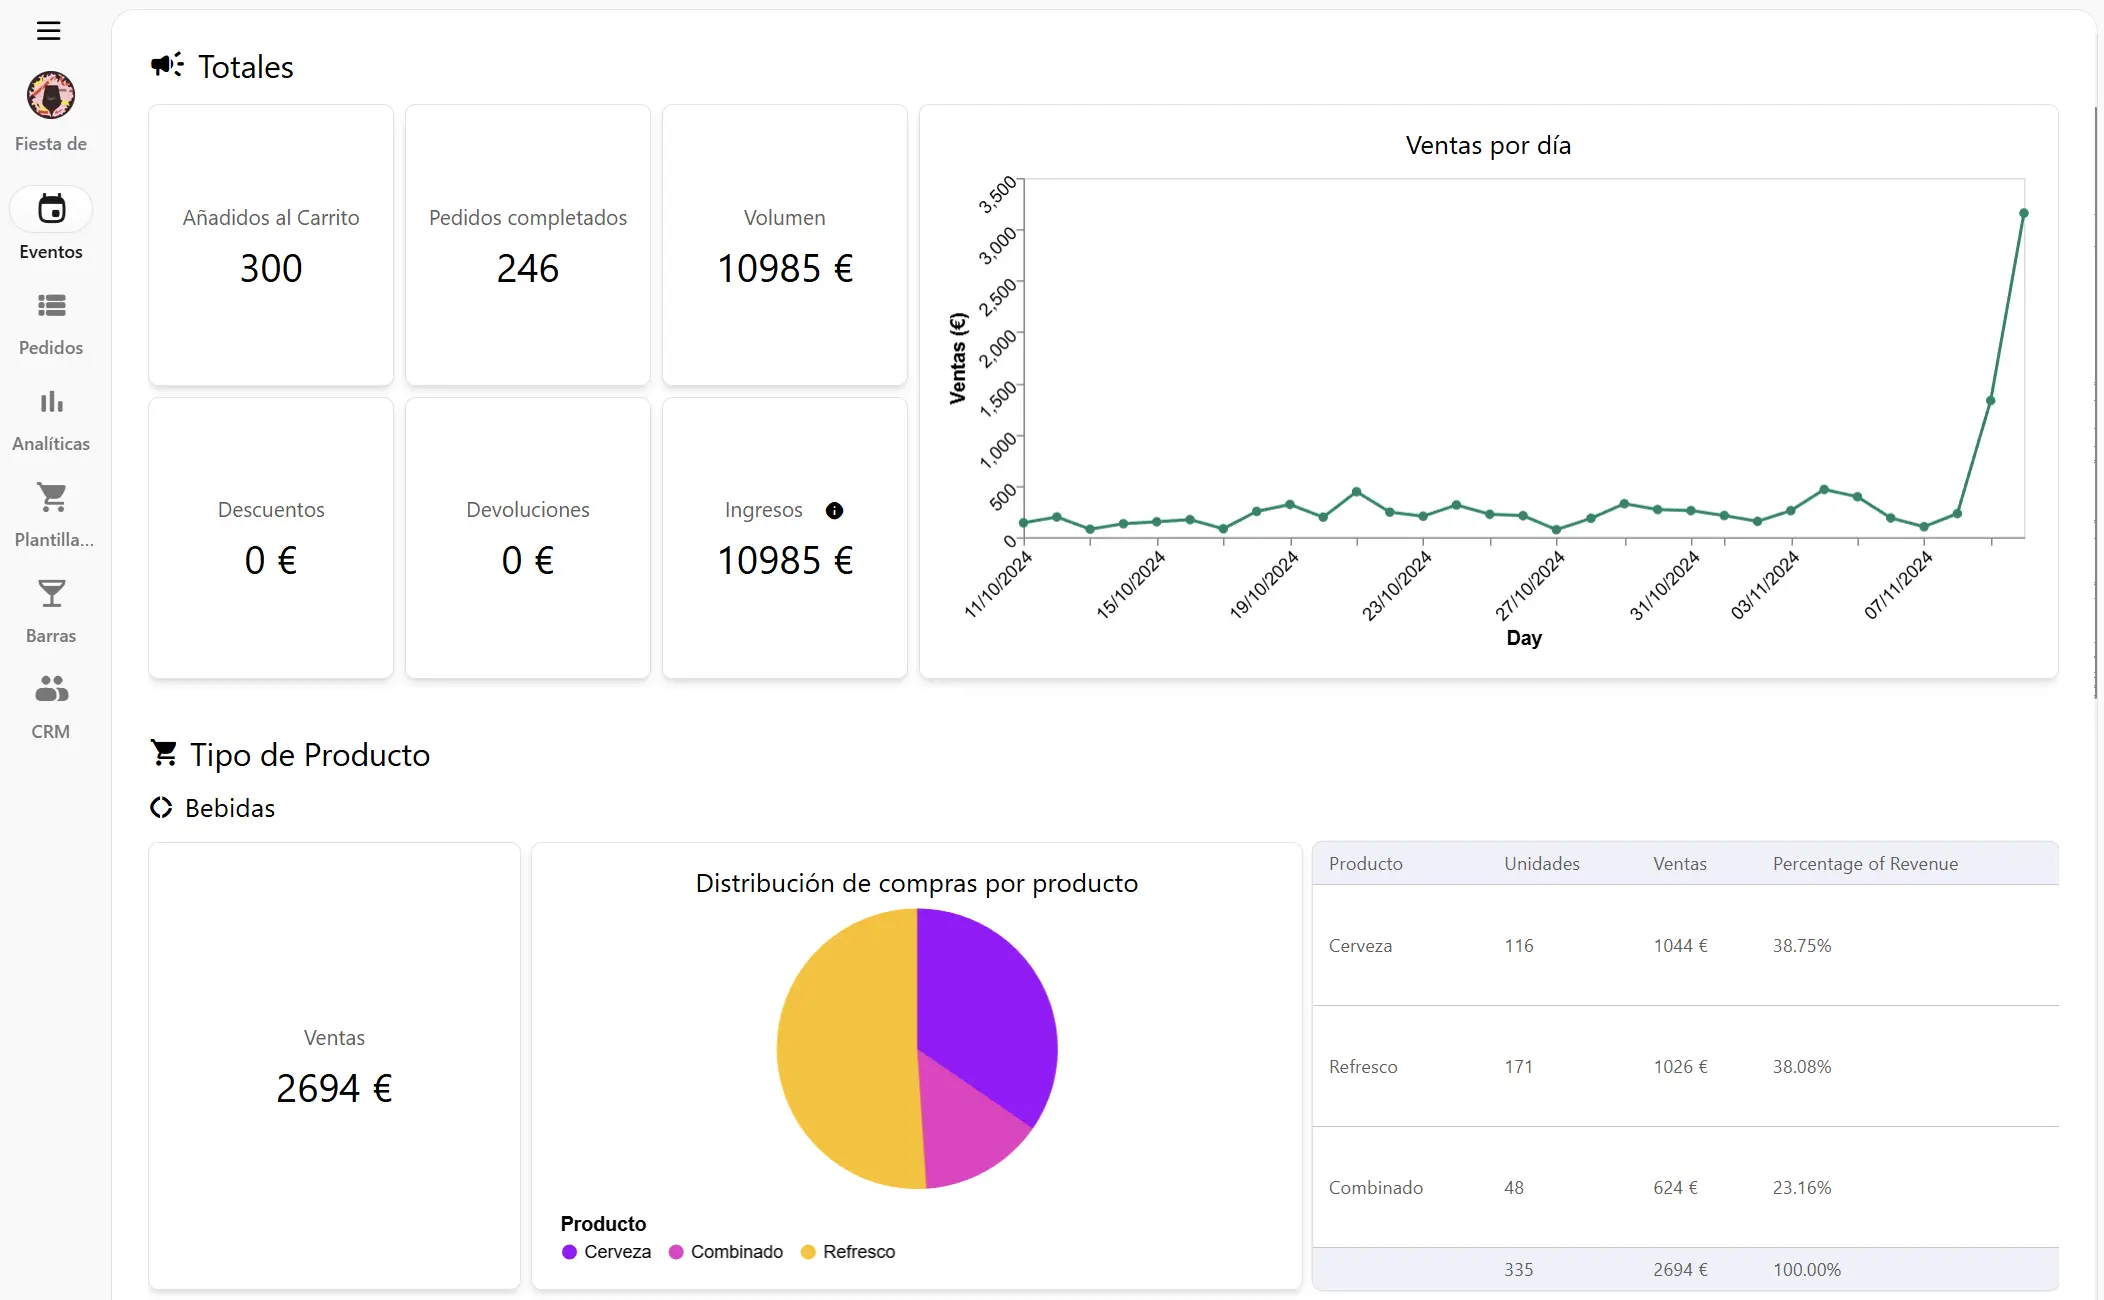Click the Añadidos al Carrito card
The height and width of the screenshot is (1300, 2104).
(x=271, y=245)
